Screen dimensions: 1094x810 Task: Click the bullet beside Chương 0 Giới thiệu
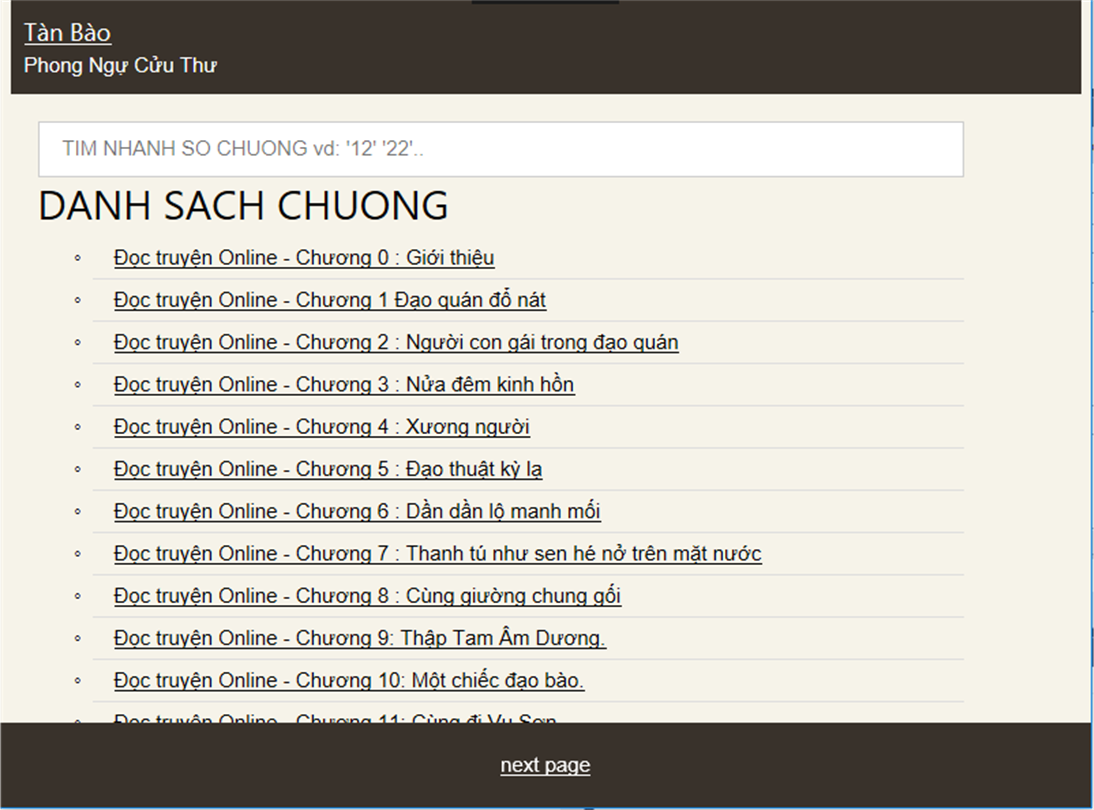point(78,258)
